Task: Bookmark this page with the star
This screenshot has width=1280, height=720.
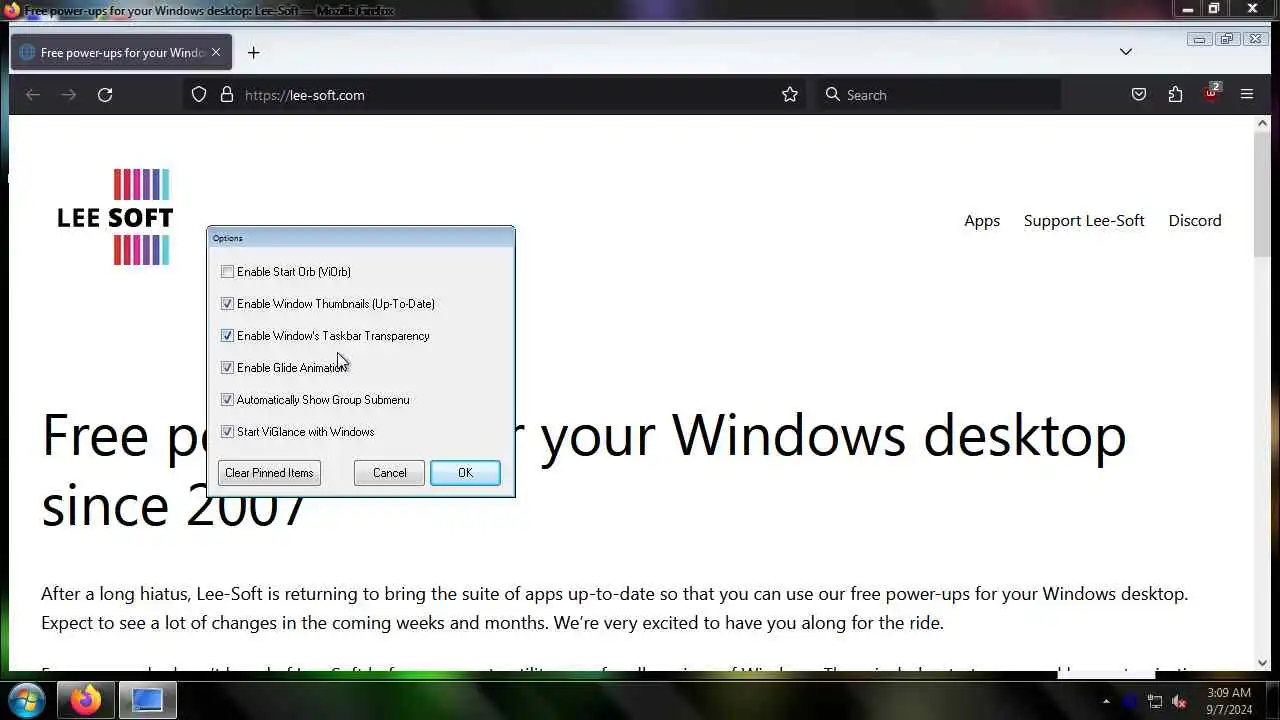Action: pyautogui.click(x=790, y=95)
